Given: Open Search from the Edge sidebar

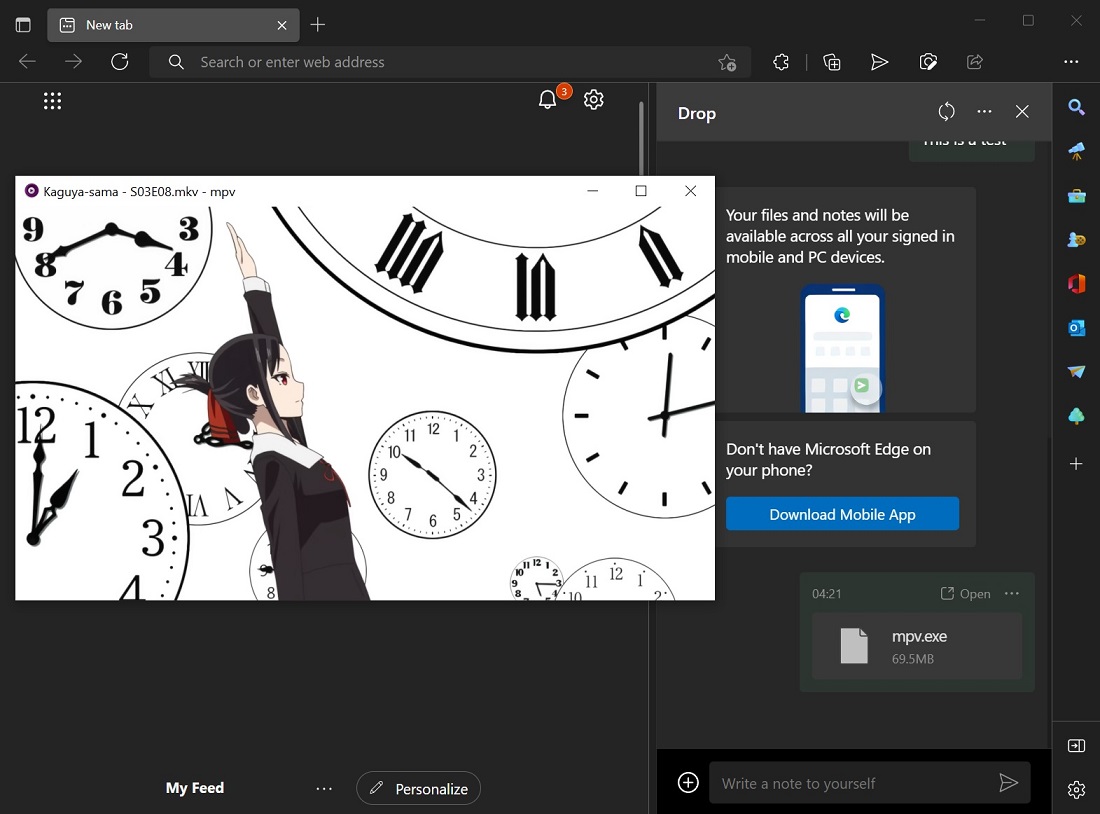Looking at the screenshot, I should point(1076,107).
